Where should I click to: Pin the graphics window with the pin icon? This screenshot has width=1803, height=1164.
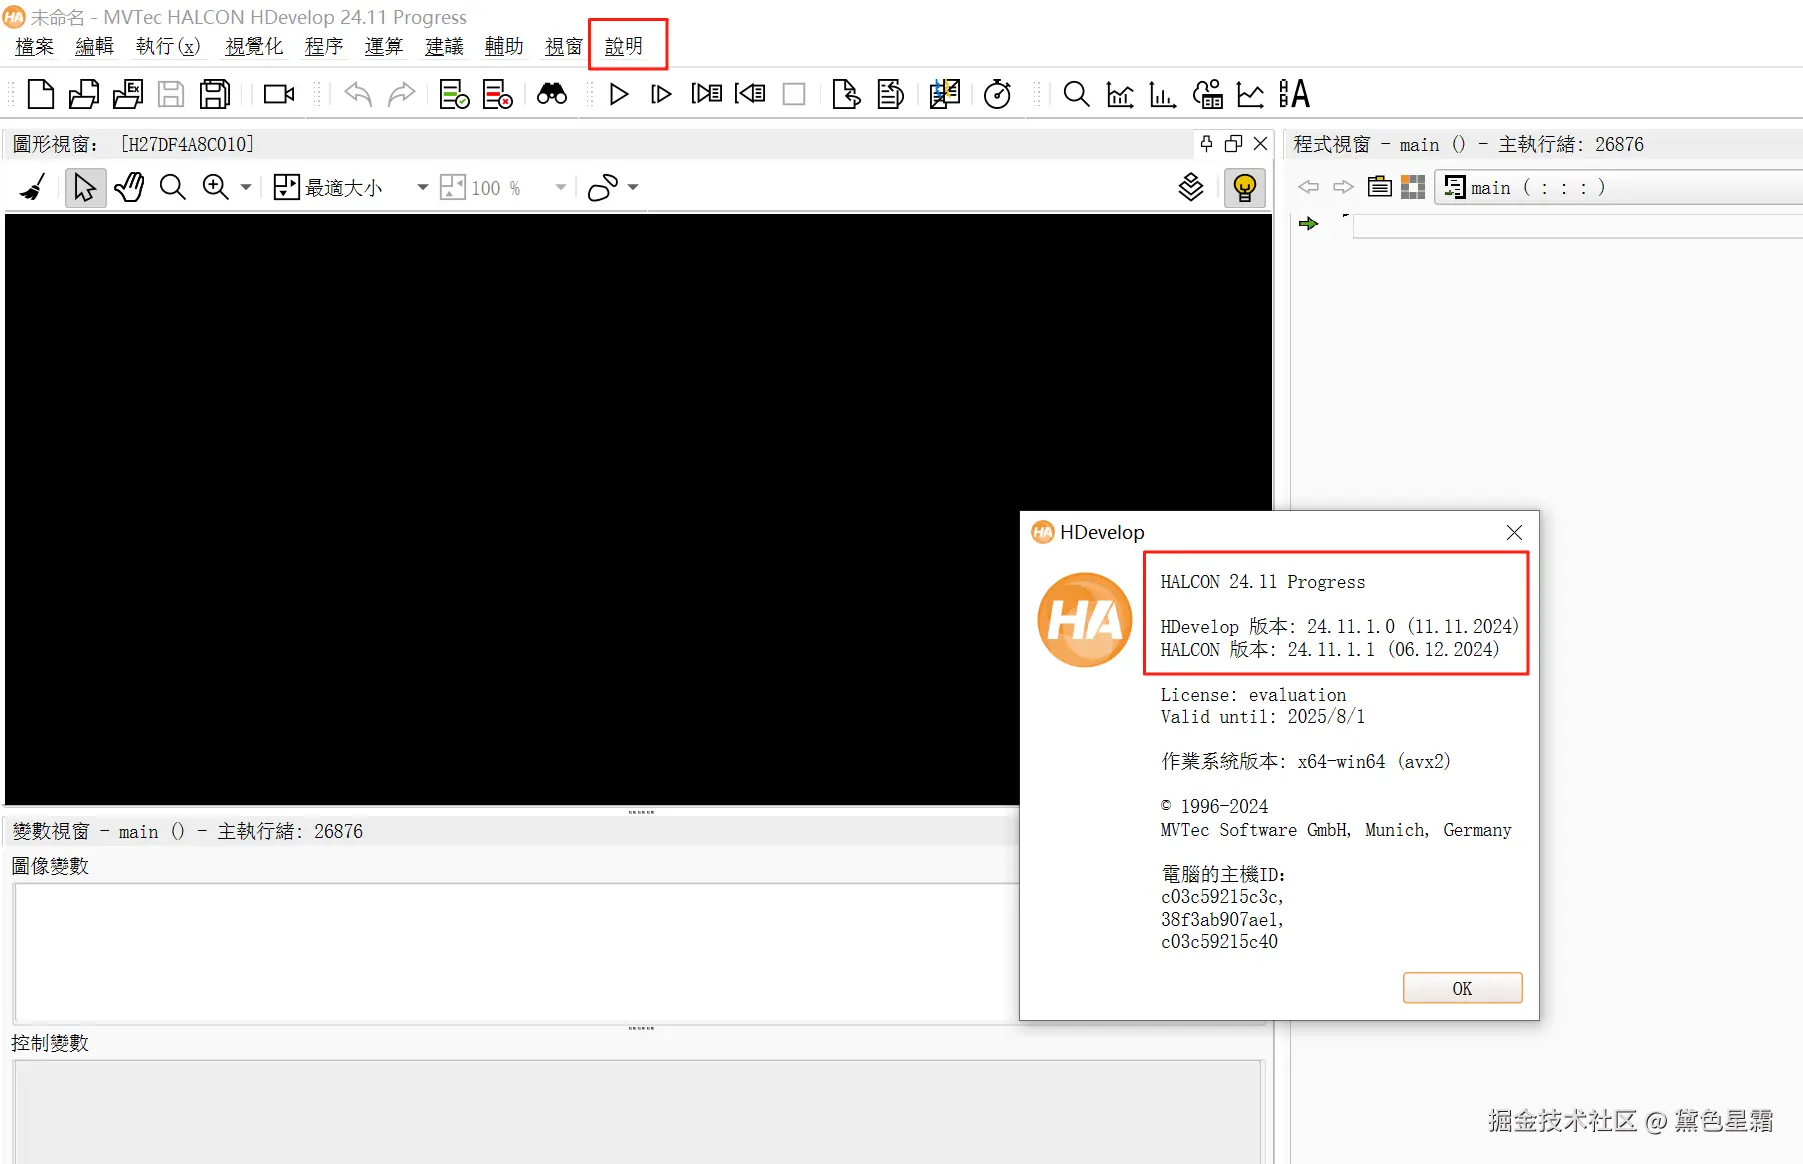point(1207,144)
